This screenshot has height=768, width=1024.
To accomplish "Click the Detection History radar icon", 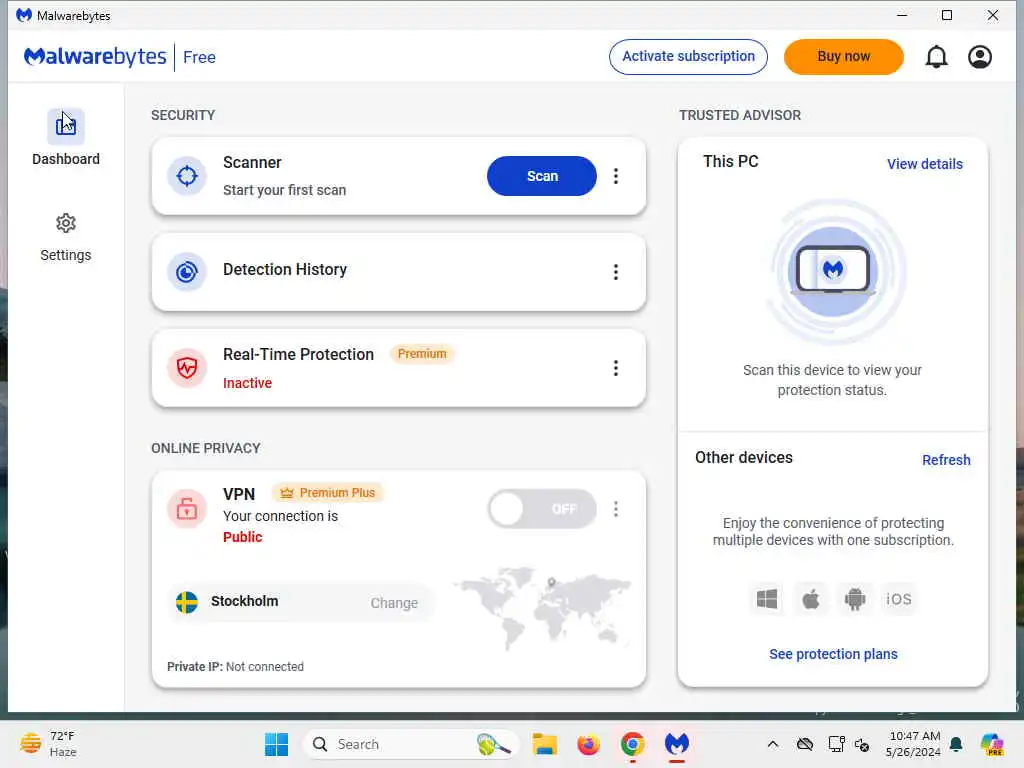I will pos(187,272).
